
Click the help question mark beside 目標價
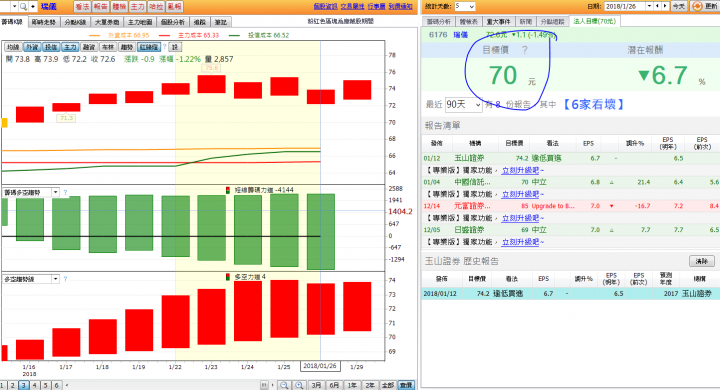525,50
